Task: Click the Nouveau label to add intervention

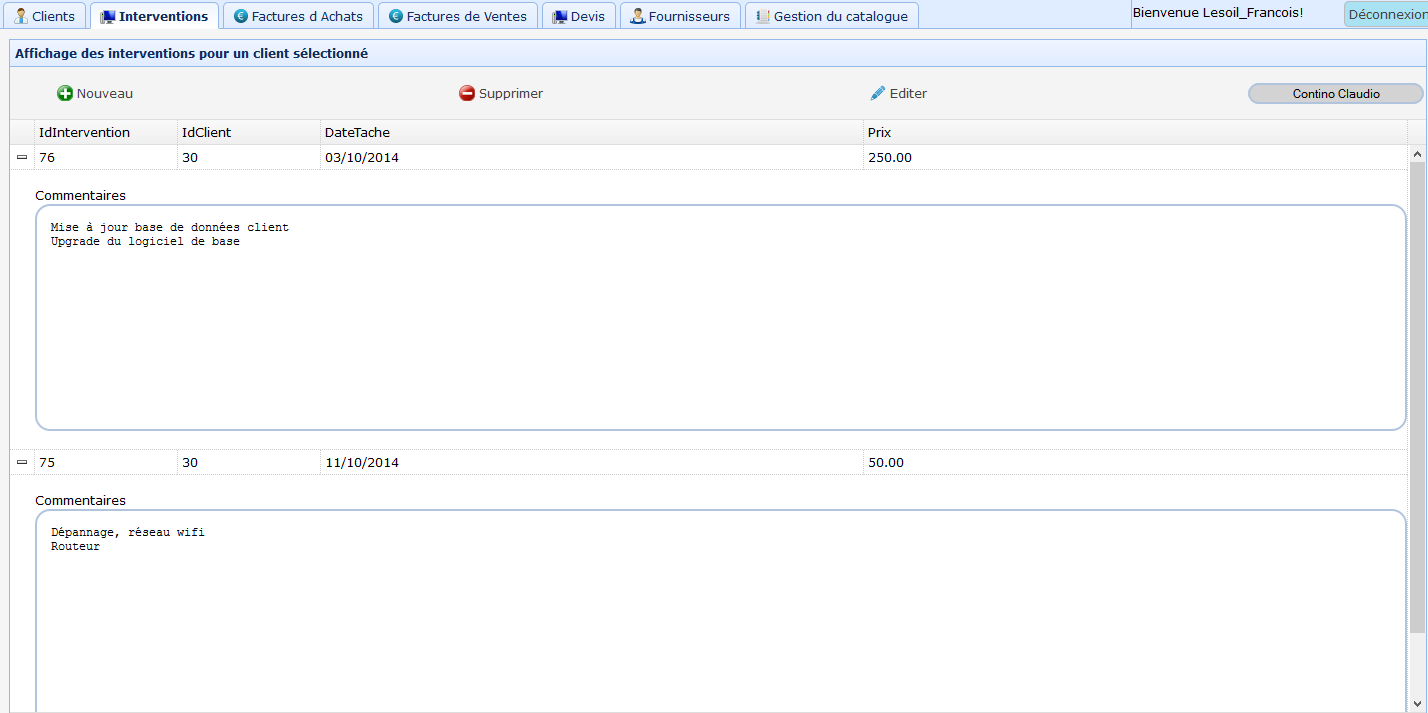Action: (x=105, y=93)
